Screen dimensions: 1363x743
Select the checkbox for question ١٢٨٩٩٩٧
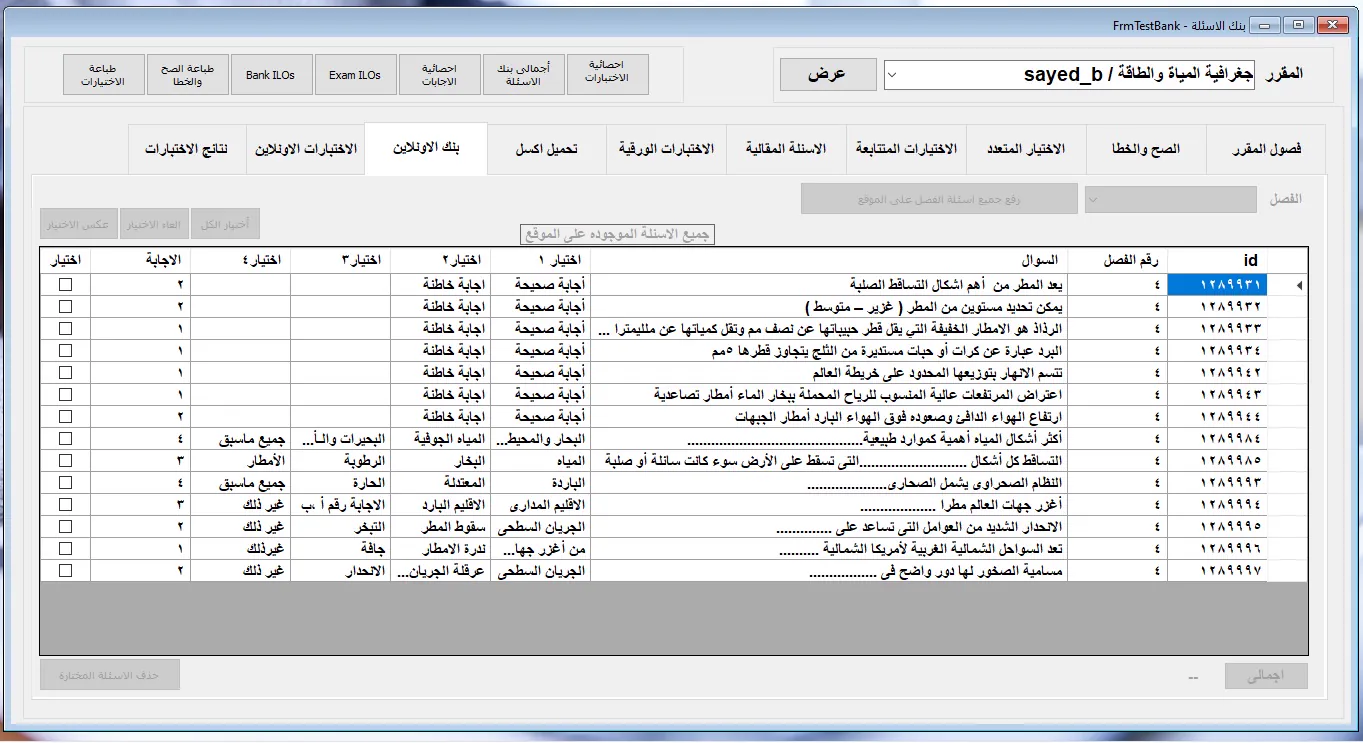[x=66, y=571]
